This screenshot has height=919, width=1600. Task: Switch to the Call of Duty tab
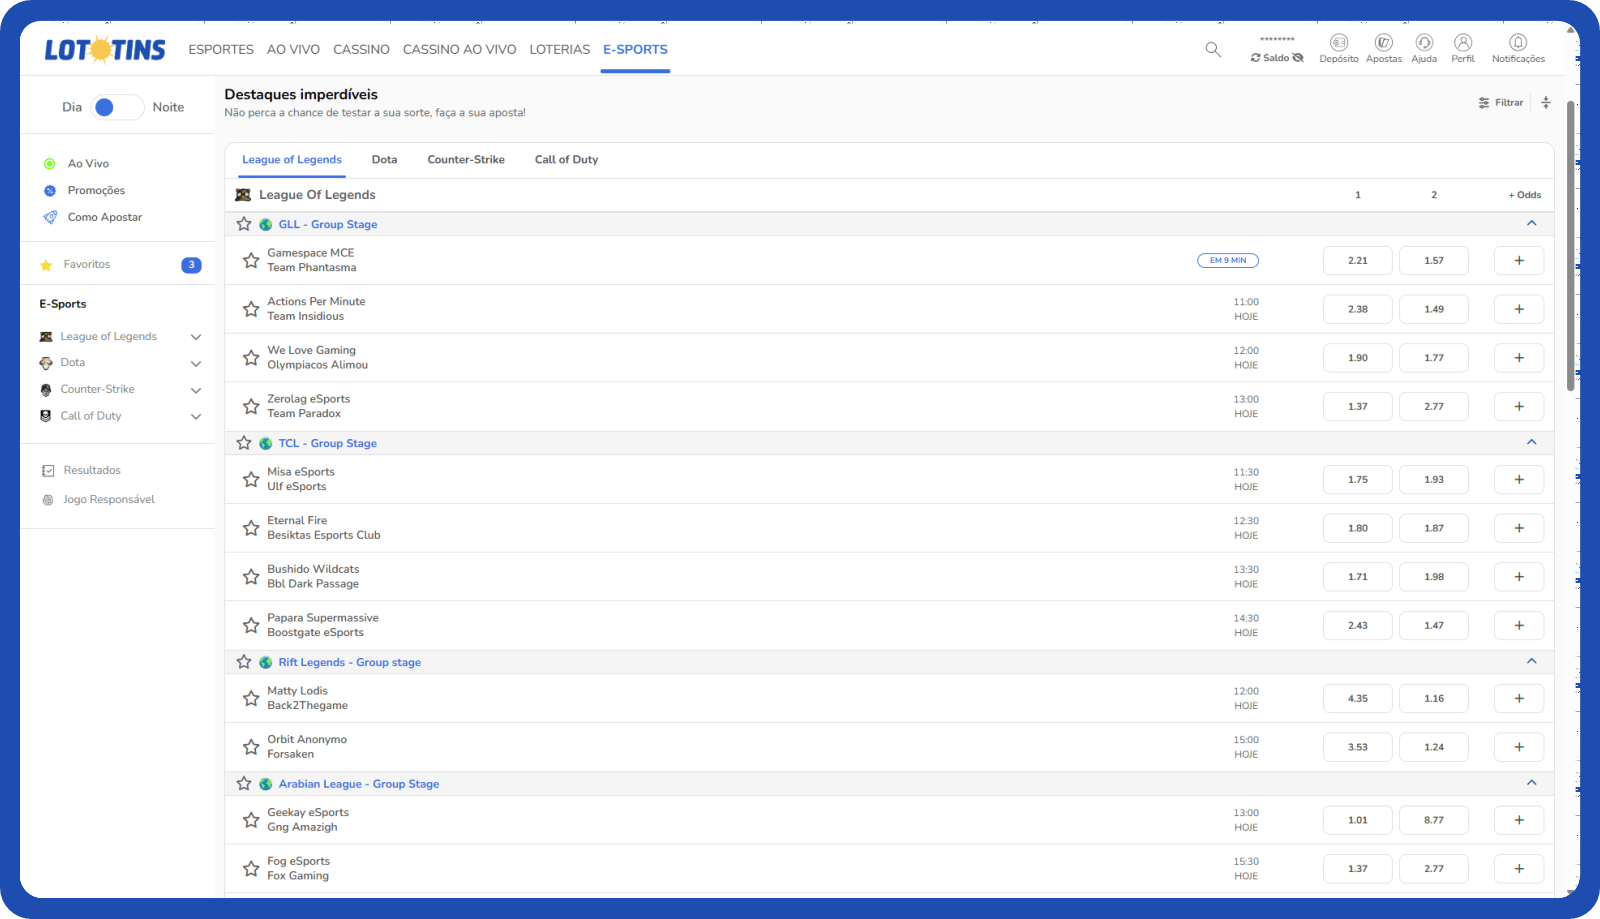567,160
